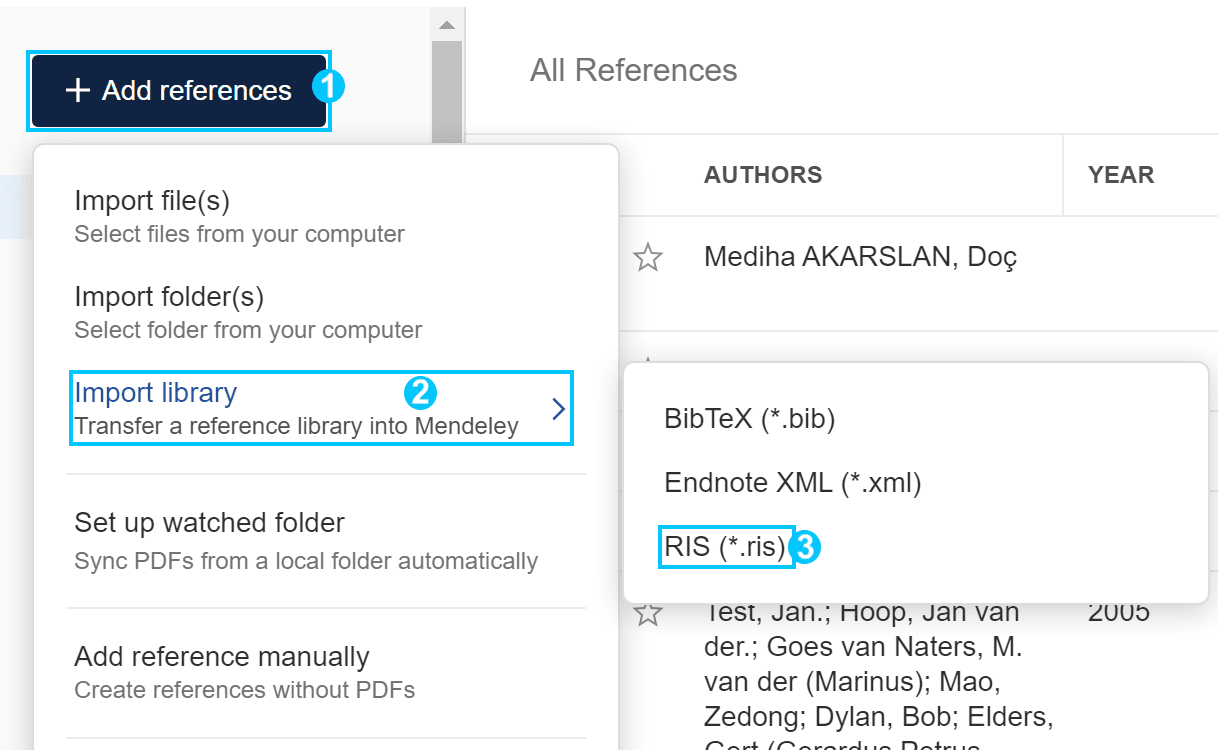Click the sidebar scrollbar up arrow

[x=447, y=24]
